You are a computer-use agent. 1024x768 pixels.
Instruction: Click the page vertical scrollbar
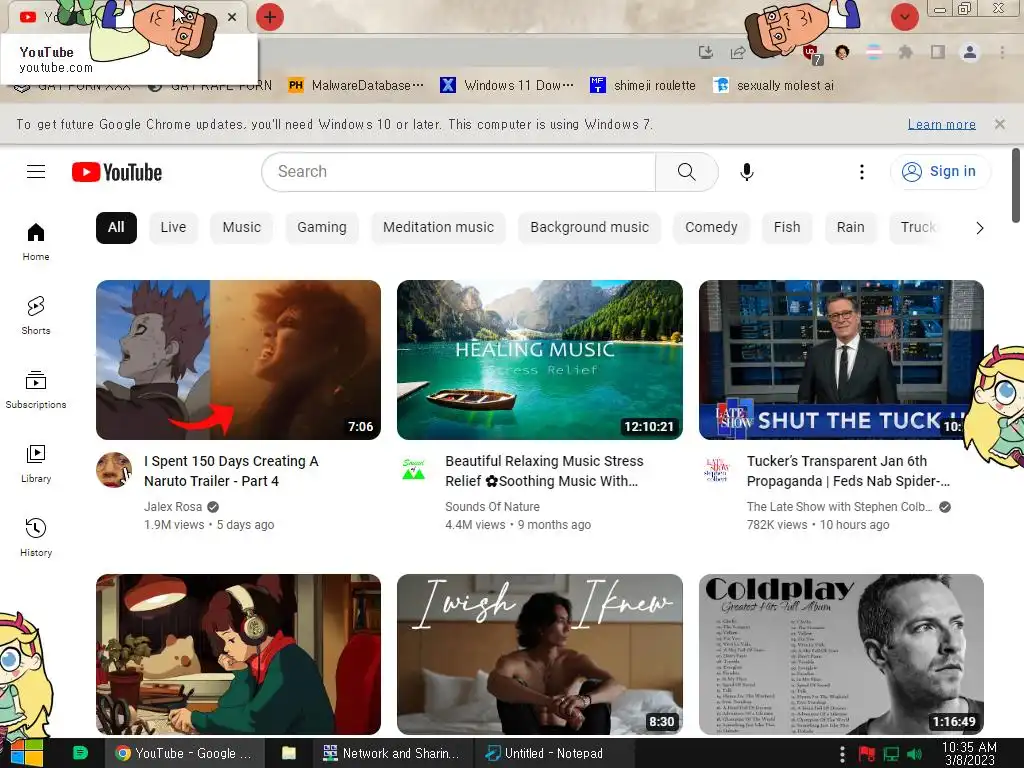tap(1016, 185)
